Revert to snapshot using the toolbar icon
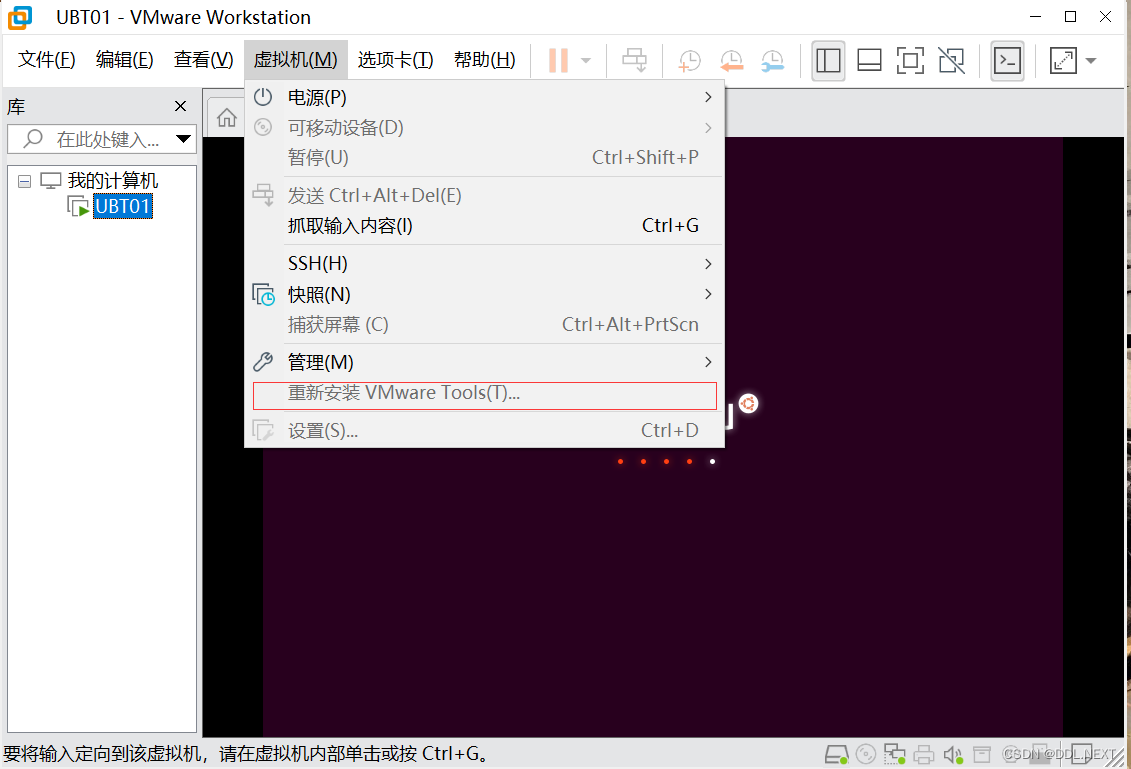Image resolution: width=1131 pixels, height=769 pixels. click(731, 61)
